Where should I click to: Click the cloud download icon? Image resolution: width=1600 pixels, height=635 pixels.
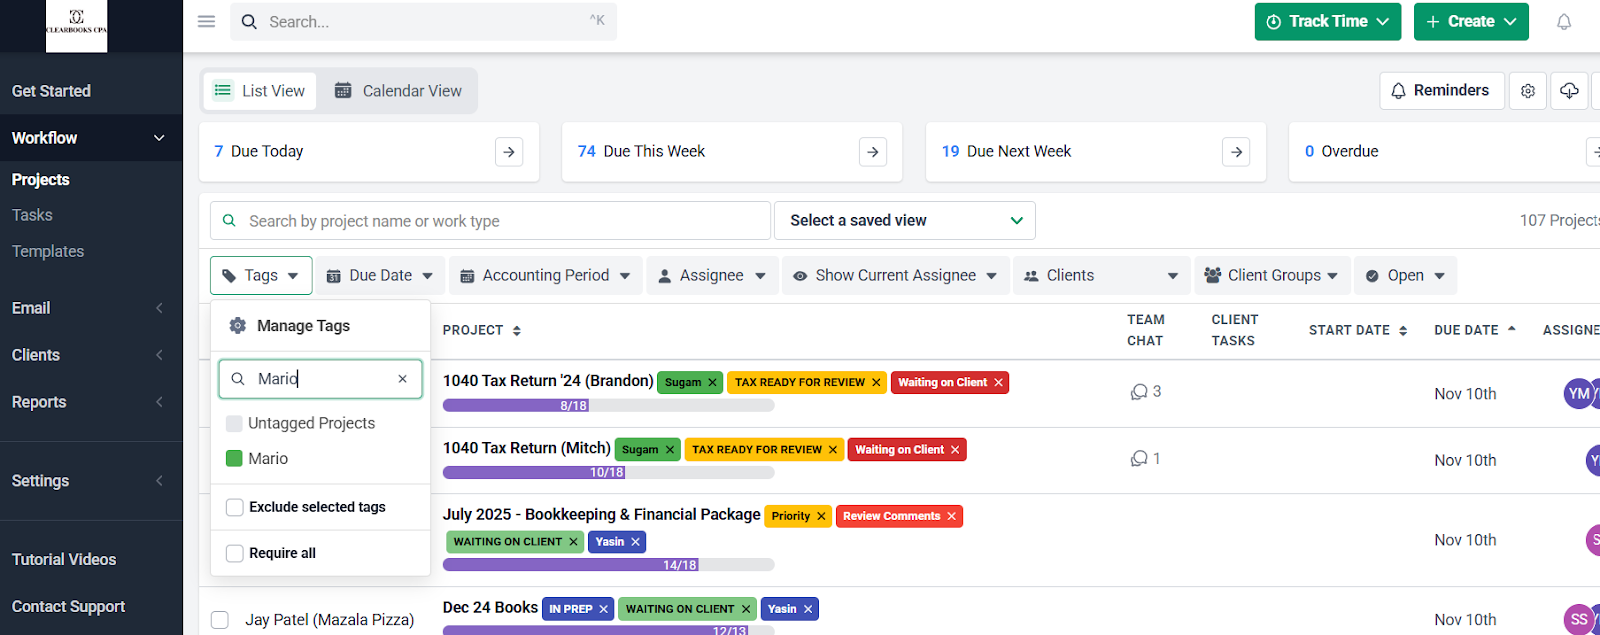pos(1569,91)
